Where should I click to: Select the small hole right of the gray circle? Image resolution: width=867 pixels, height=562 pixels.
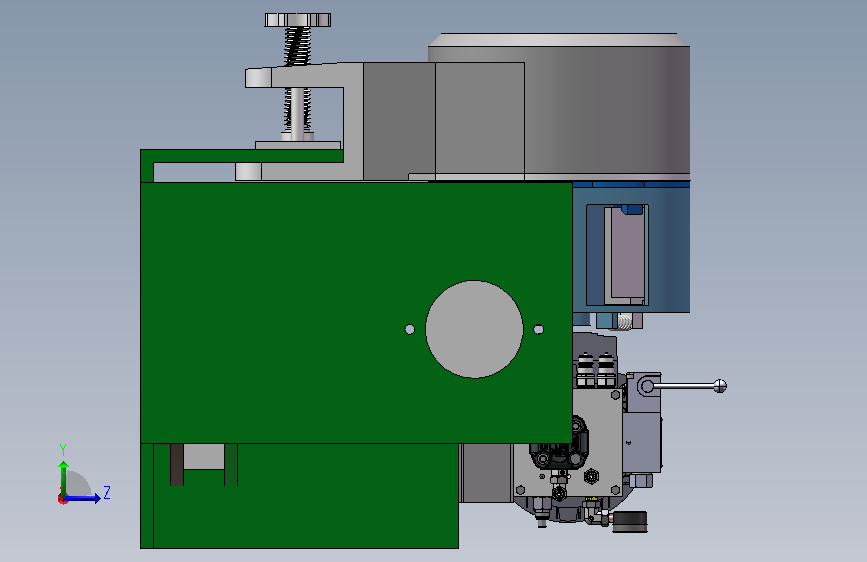[539, 329]
